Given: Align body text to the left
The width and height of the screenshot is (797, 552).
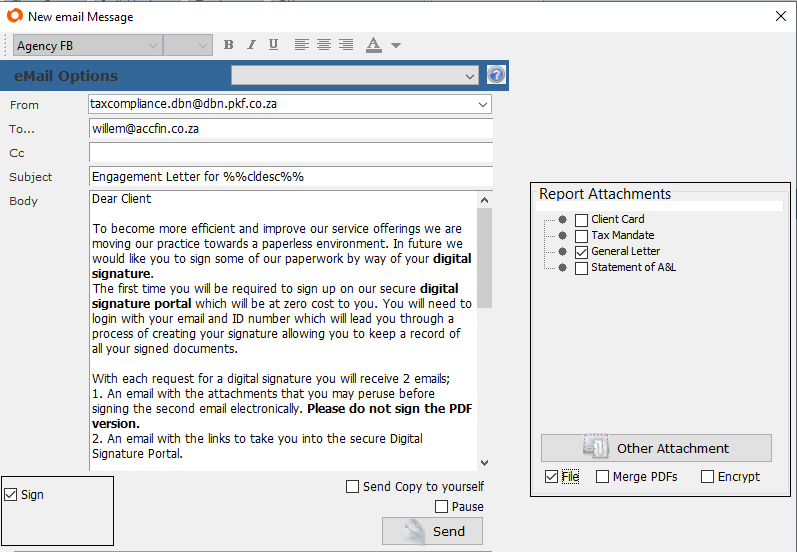Looking at the screenshot, I should coord(301,45).
